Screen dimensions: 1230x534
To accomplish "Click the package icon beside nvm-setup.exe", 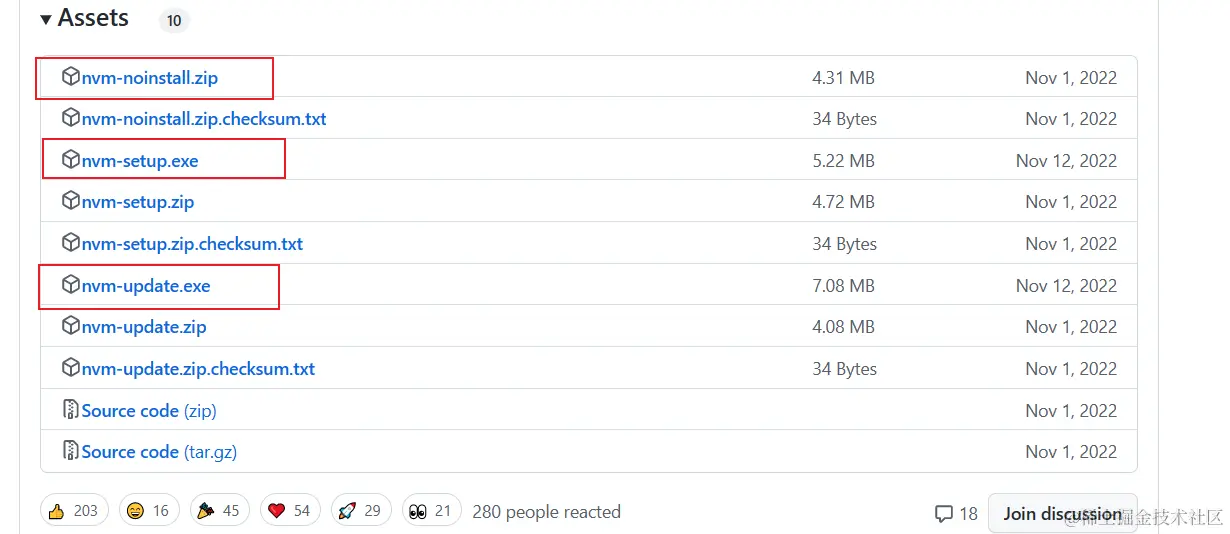I will pos(70,160).
